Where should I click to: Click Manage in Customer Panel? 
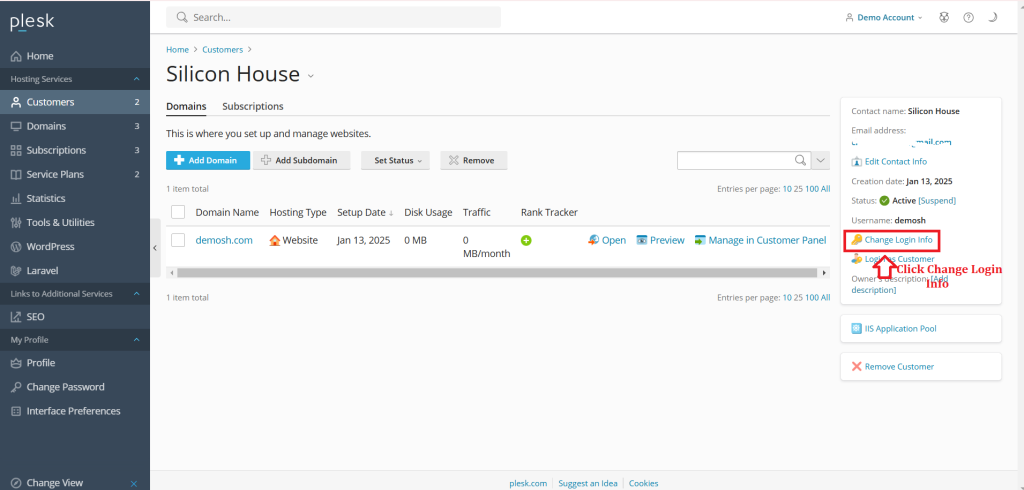point(761,240)
